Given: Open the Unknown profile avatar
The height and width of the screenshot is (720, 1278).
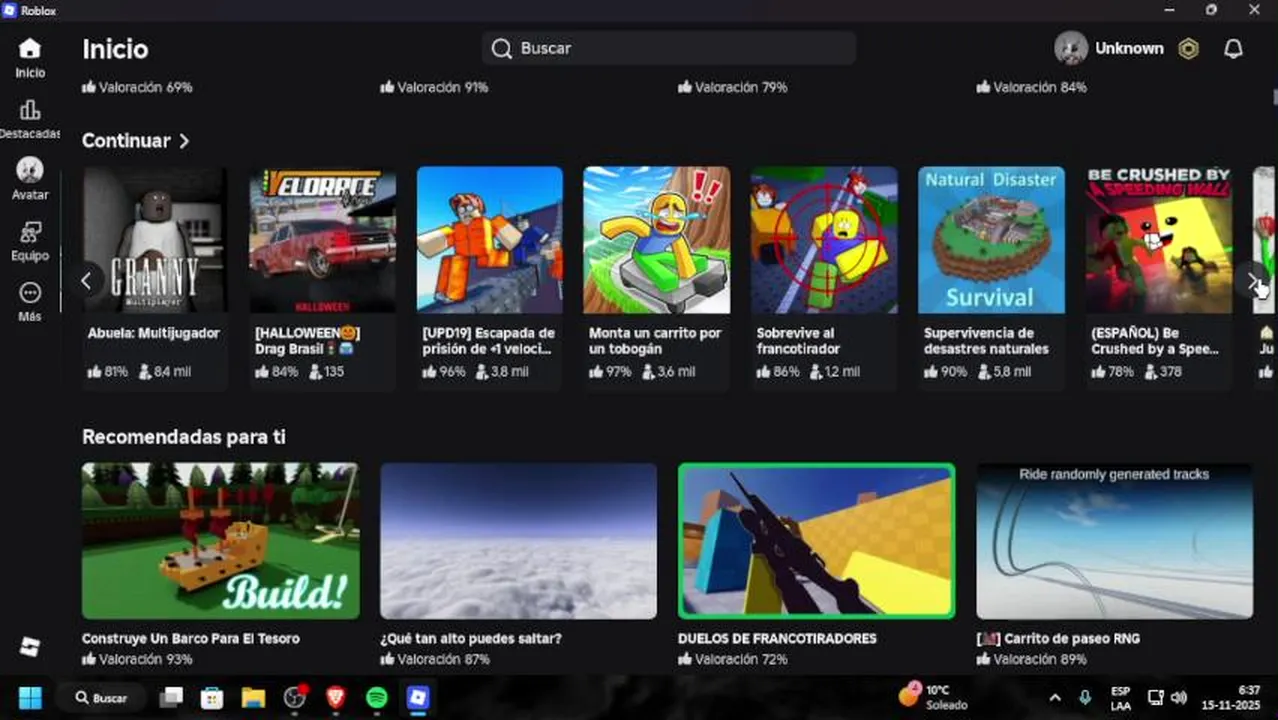Looking at the screenshot, I should click(x=1071, y=48).
